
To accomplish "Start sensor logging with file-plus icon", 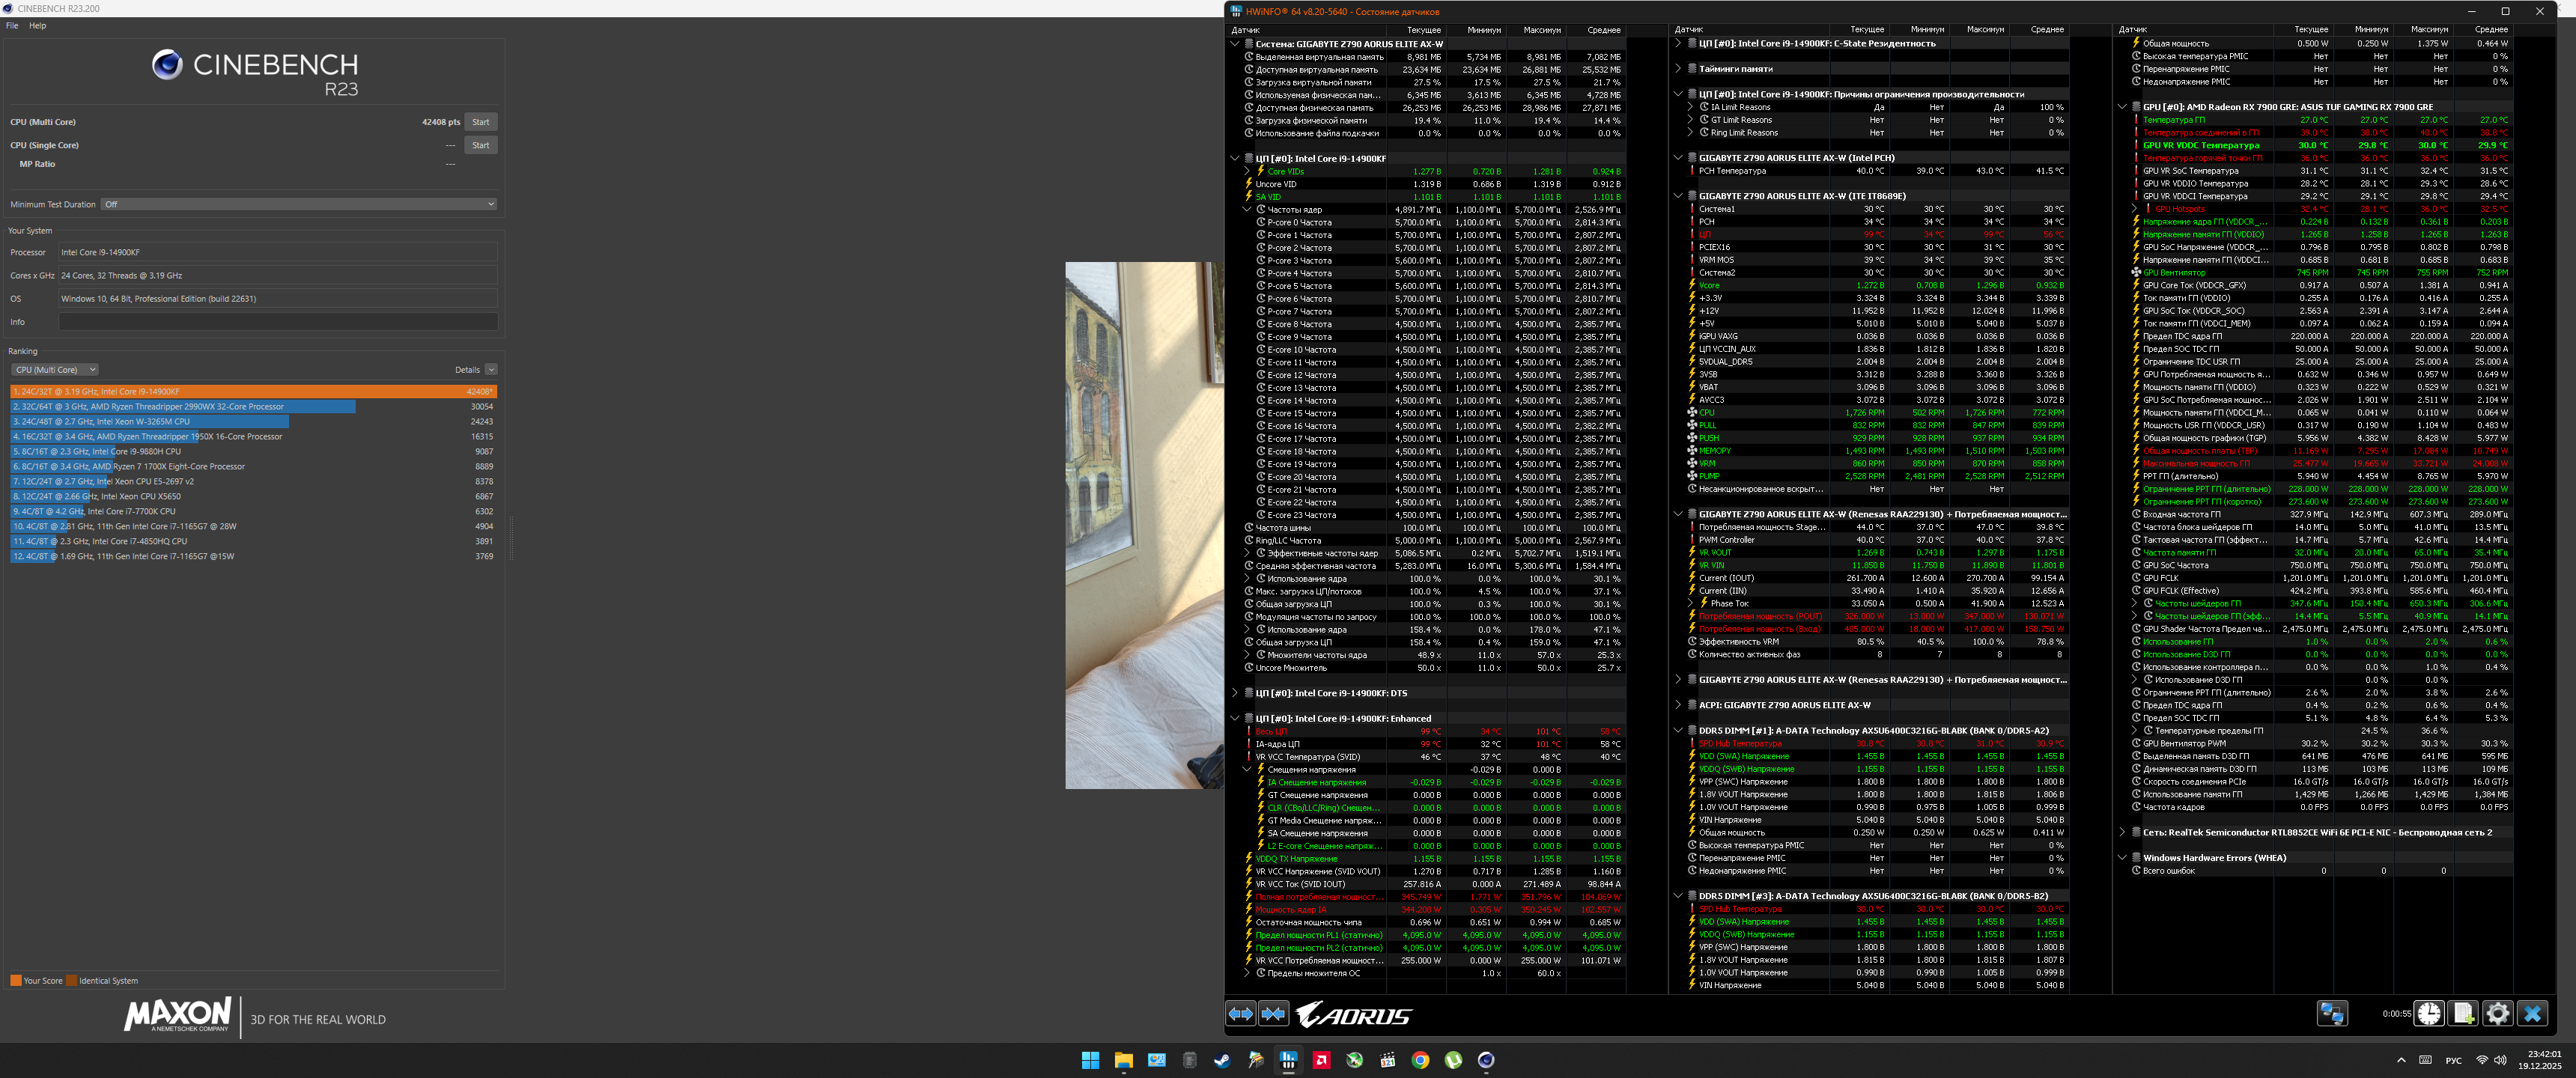I will click(2463, 1014).
